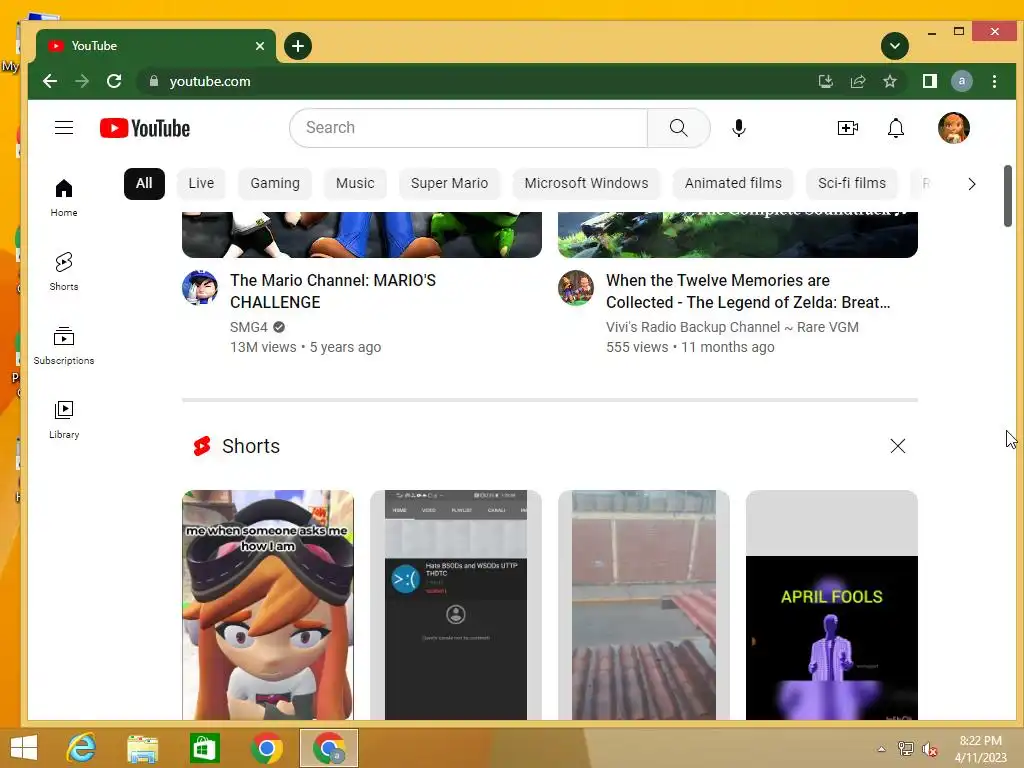
Task: Open the BSOD channel Short thumbnail
Action: (456, 605)
